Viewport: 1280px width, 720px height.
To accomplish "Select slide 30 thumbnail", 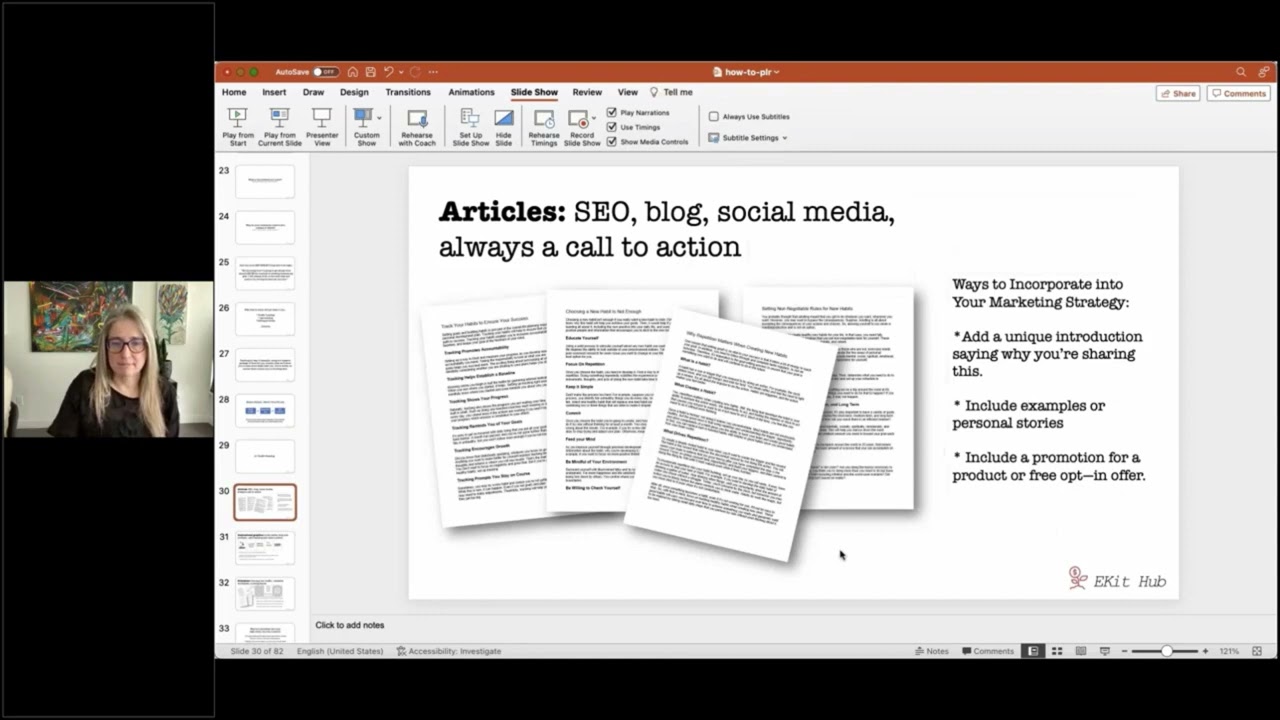I will click(265, 502).
